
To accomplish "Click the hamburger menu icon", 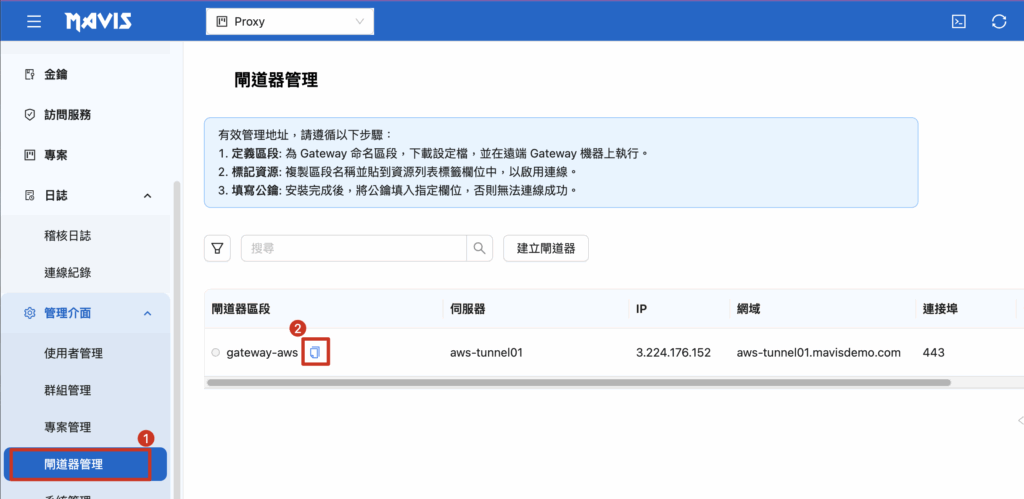I will (34, 21).
